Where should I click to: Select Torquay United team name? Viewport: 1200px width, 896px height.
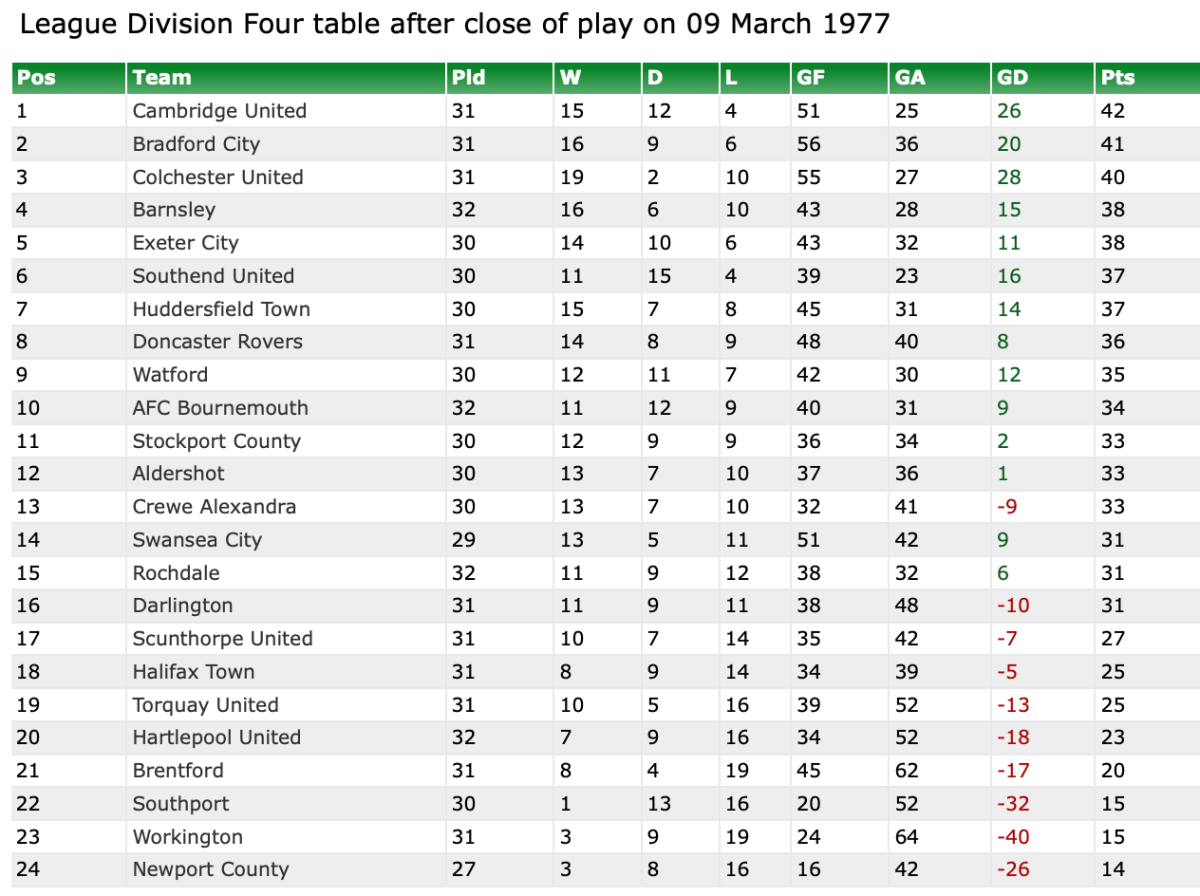pyautogui.click(x=205, y=705)
